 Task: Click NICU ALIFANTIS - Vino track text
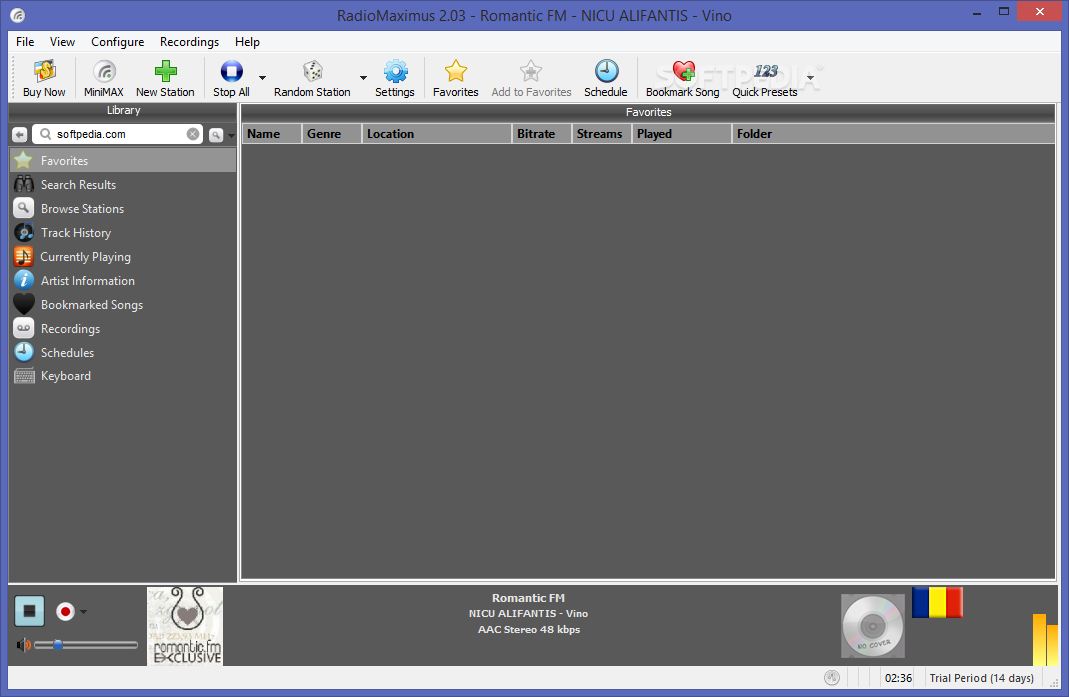(x=528, y=613)
